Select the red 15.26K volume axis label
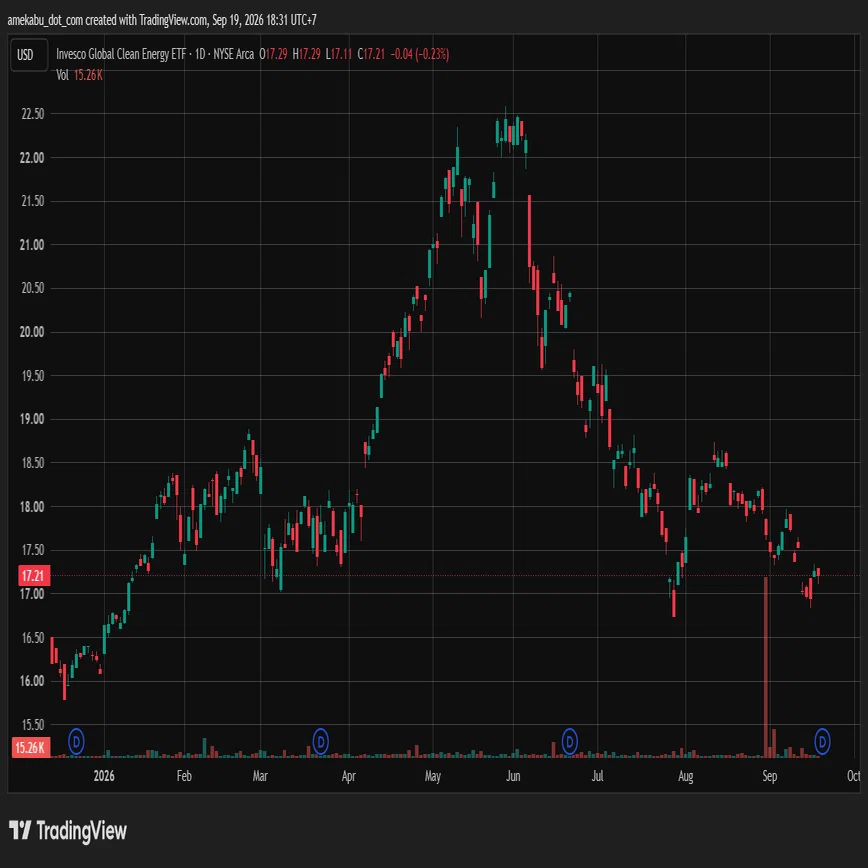The height and width of the screenshot is (868, 868). tap(31, 747)
